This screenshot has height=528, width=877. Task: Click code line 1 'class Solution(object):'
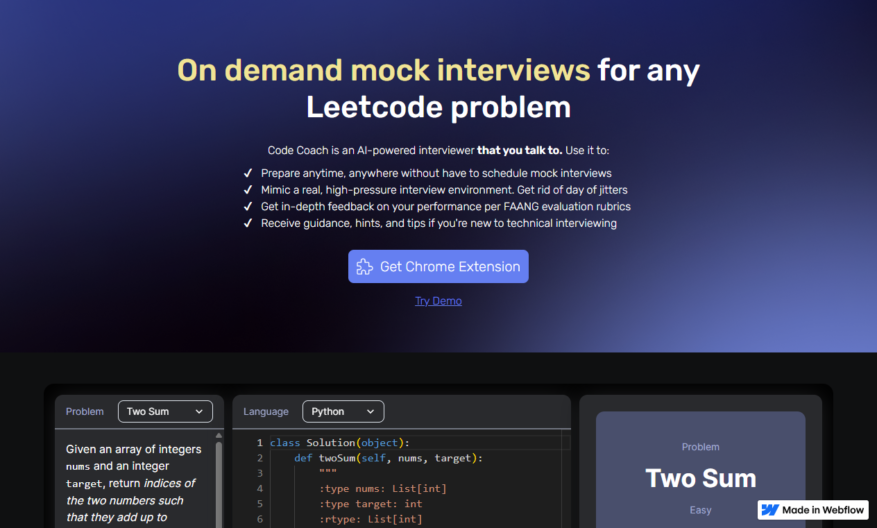(340, 442)
